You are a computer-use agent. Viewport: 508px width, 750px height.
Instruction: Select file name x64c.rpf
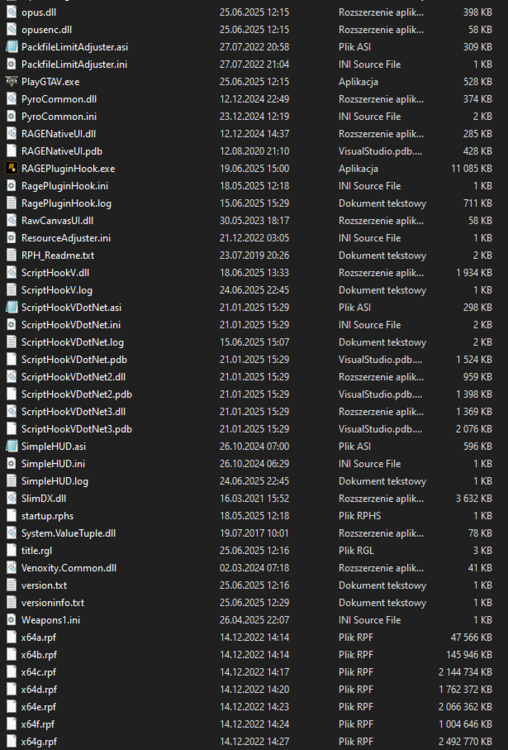point(39,672)
